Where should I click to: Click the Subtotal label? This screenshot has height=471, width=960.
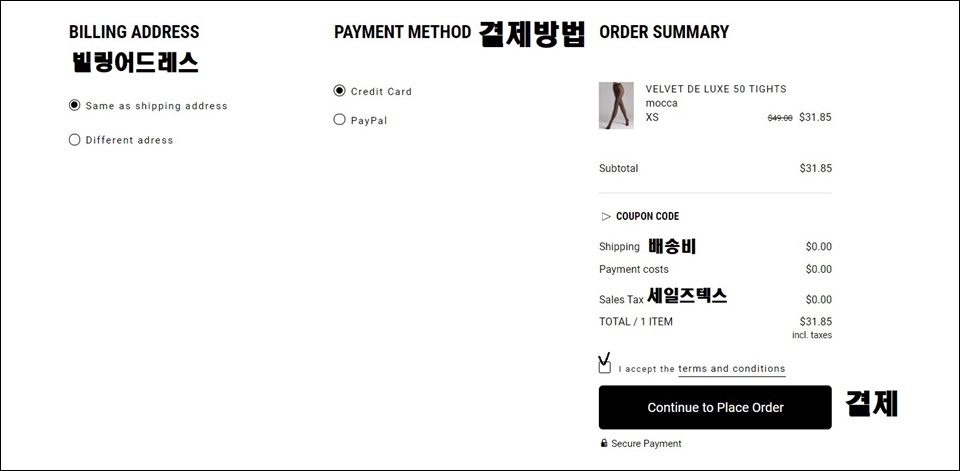(x=618, y=168)
